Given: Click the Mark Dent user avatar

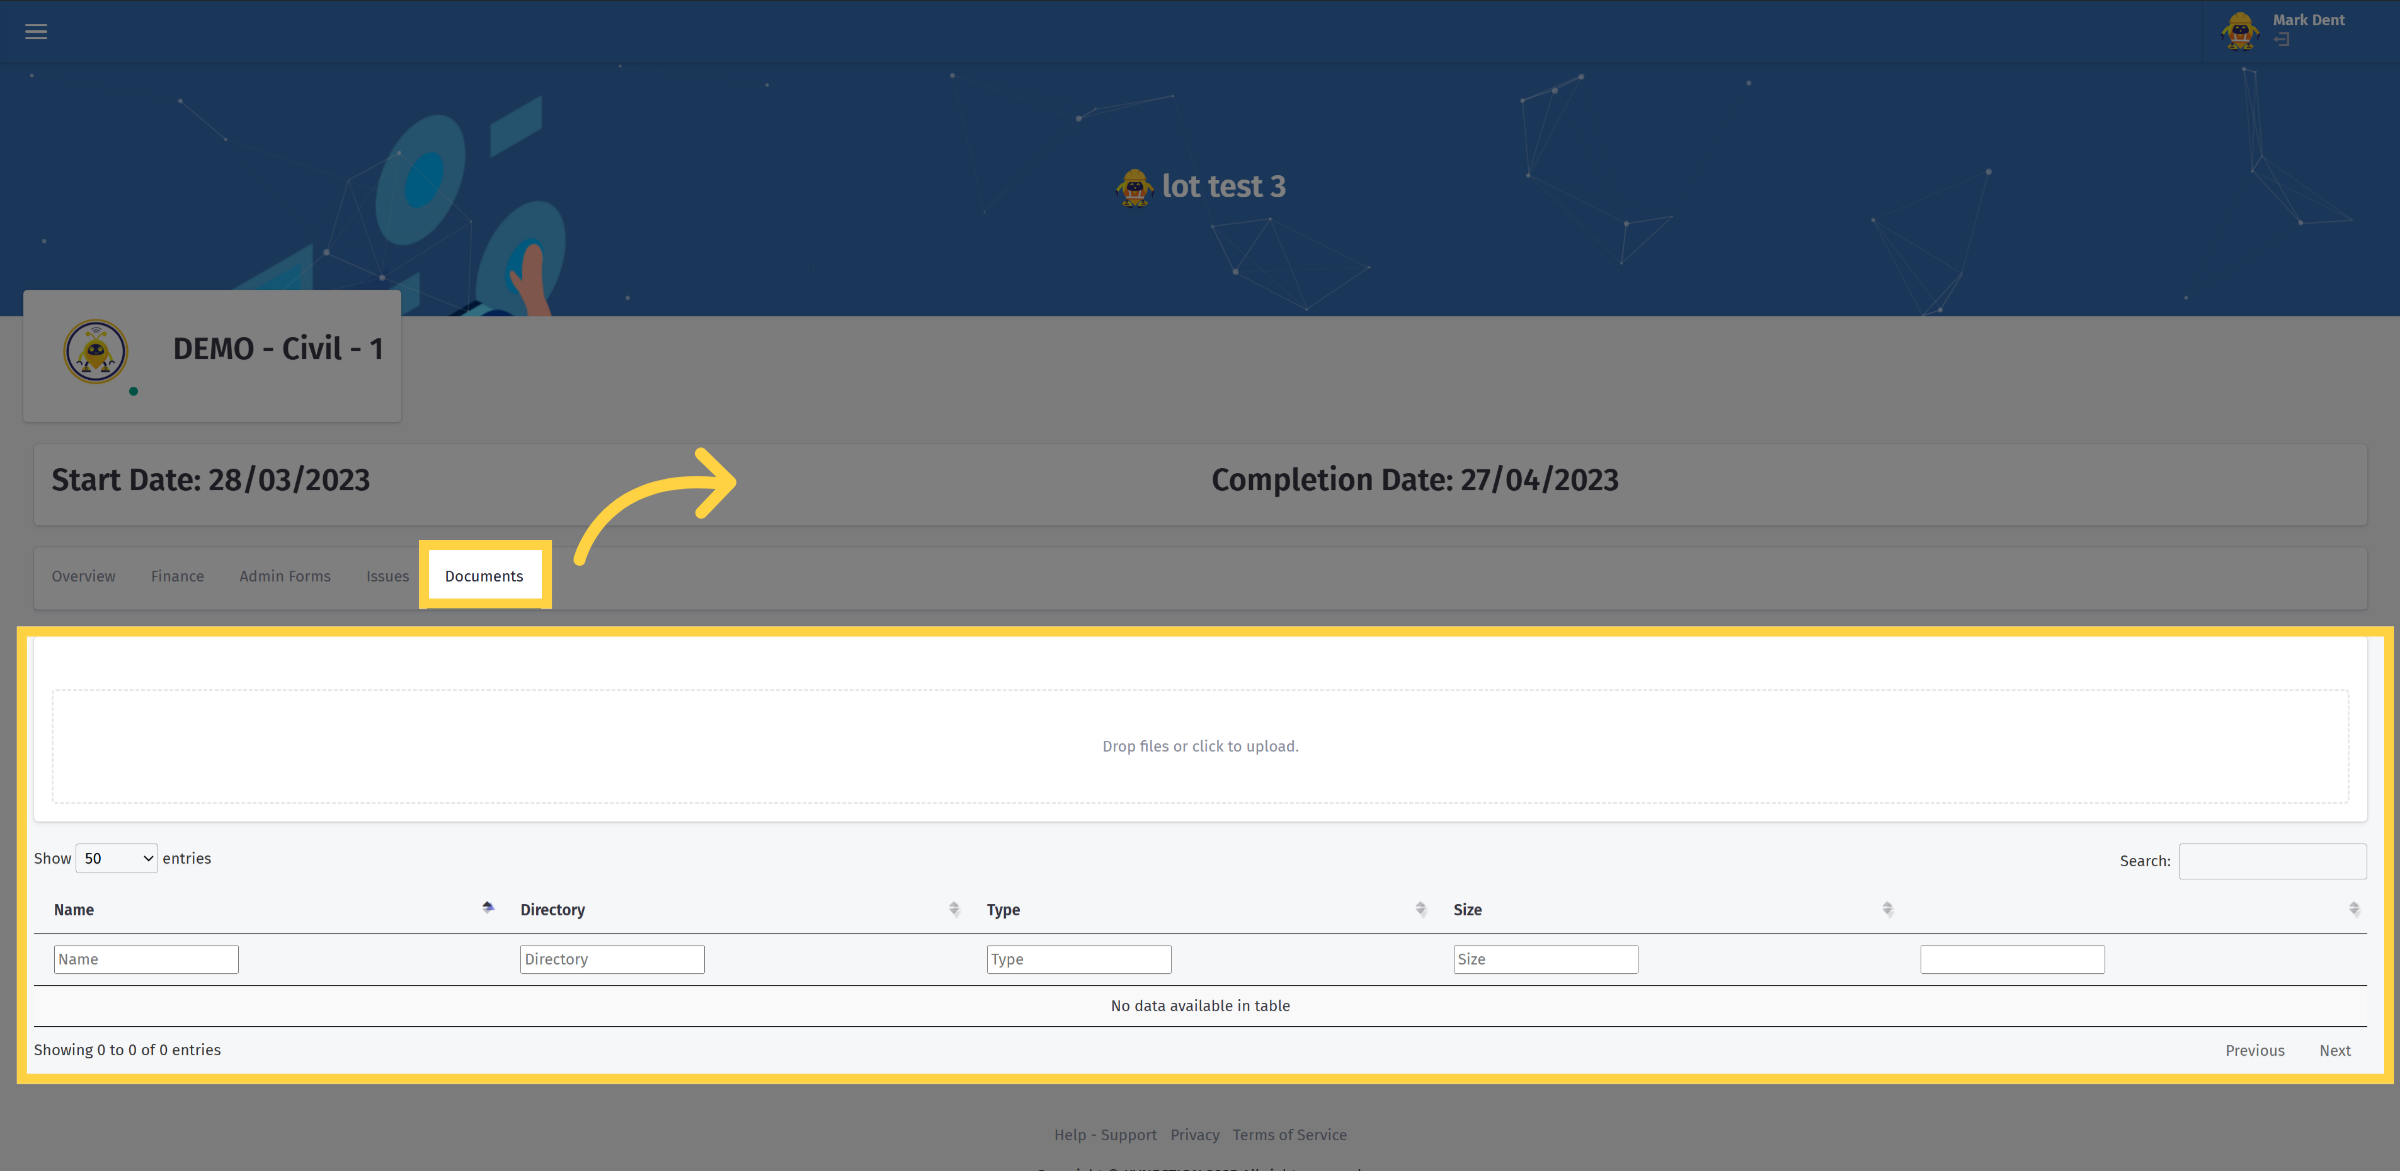Looking at the screenshot, I should click(x=2240, y=31).
